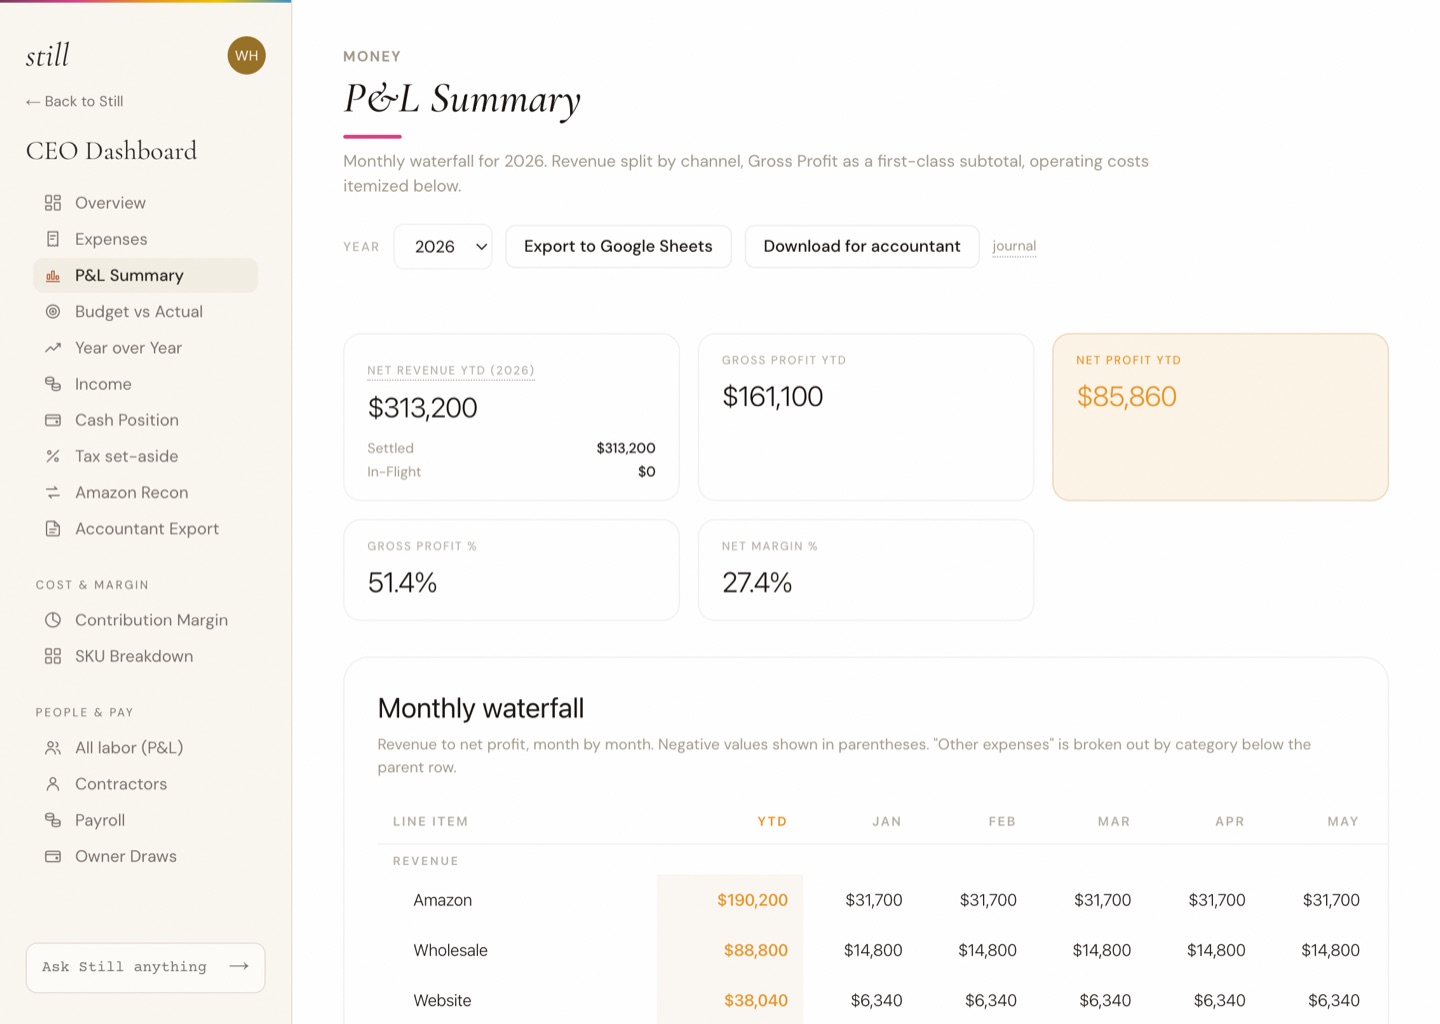Click the Monthly waterfall heading
The height and width of the screenshot is (1024, 1440).
click(x=481, y=708)
